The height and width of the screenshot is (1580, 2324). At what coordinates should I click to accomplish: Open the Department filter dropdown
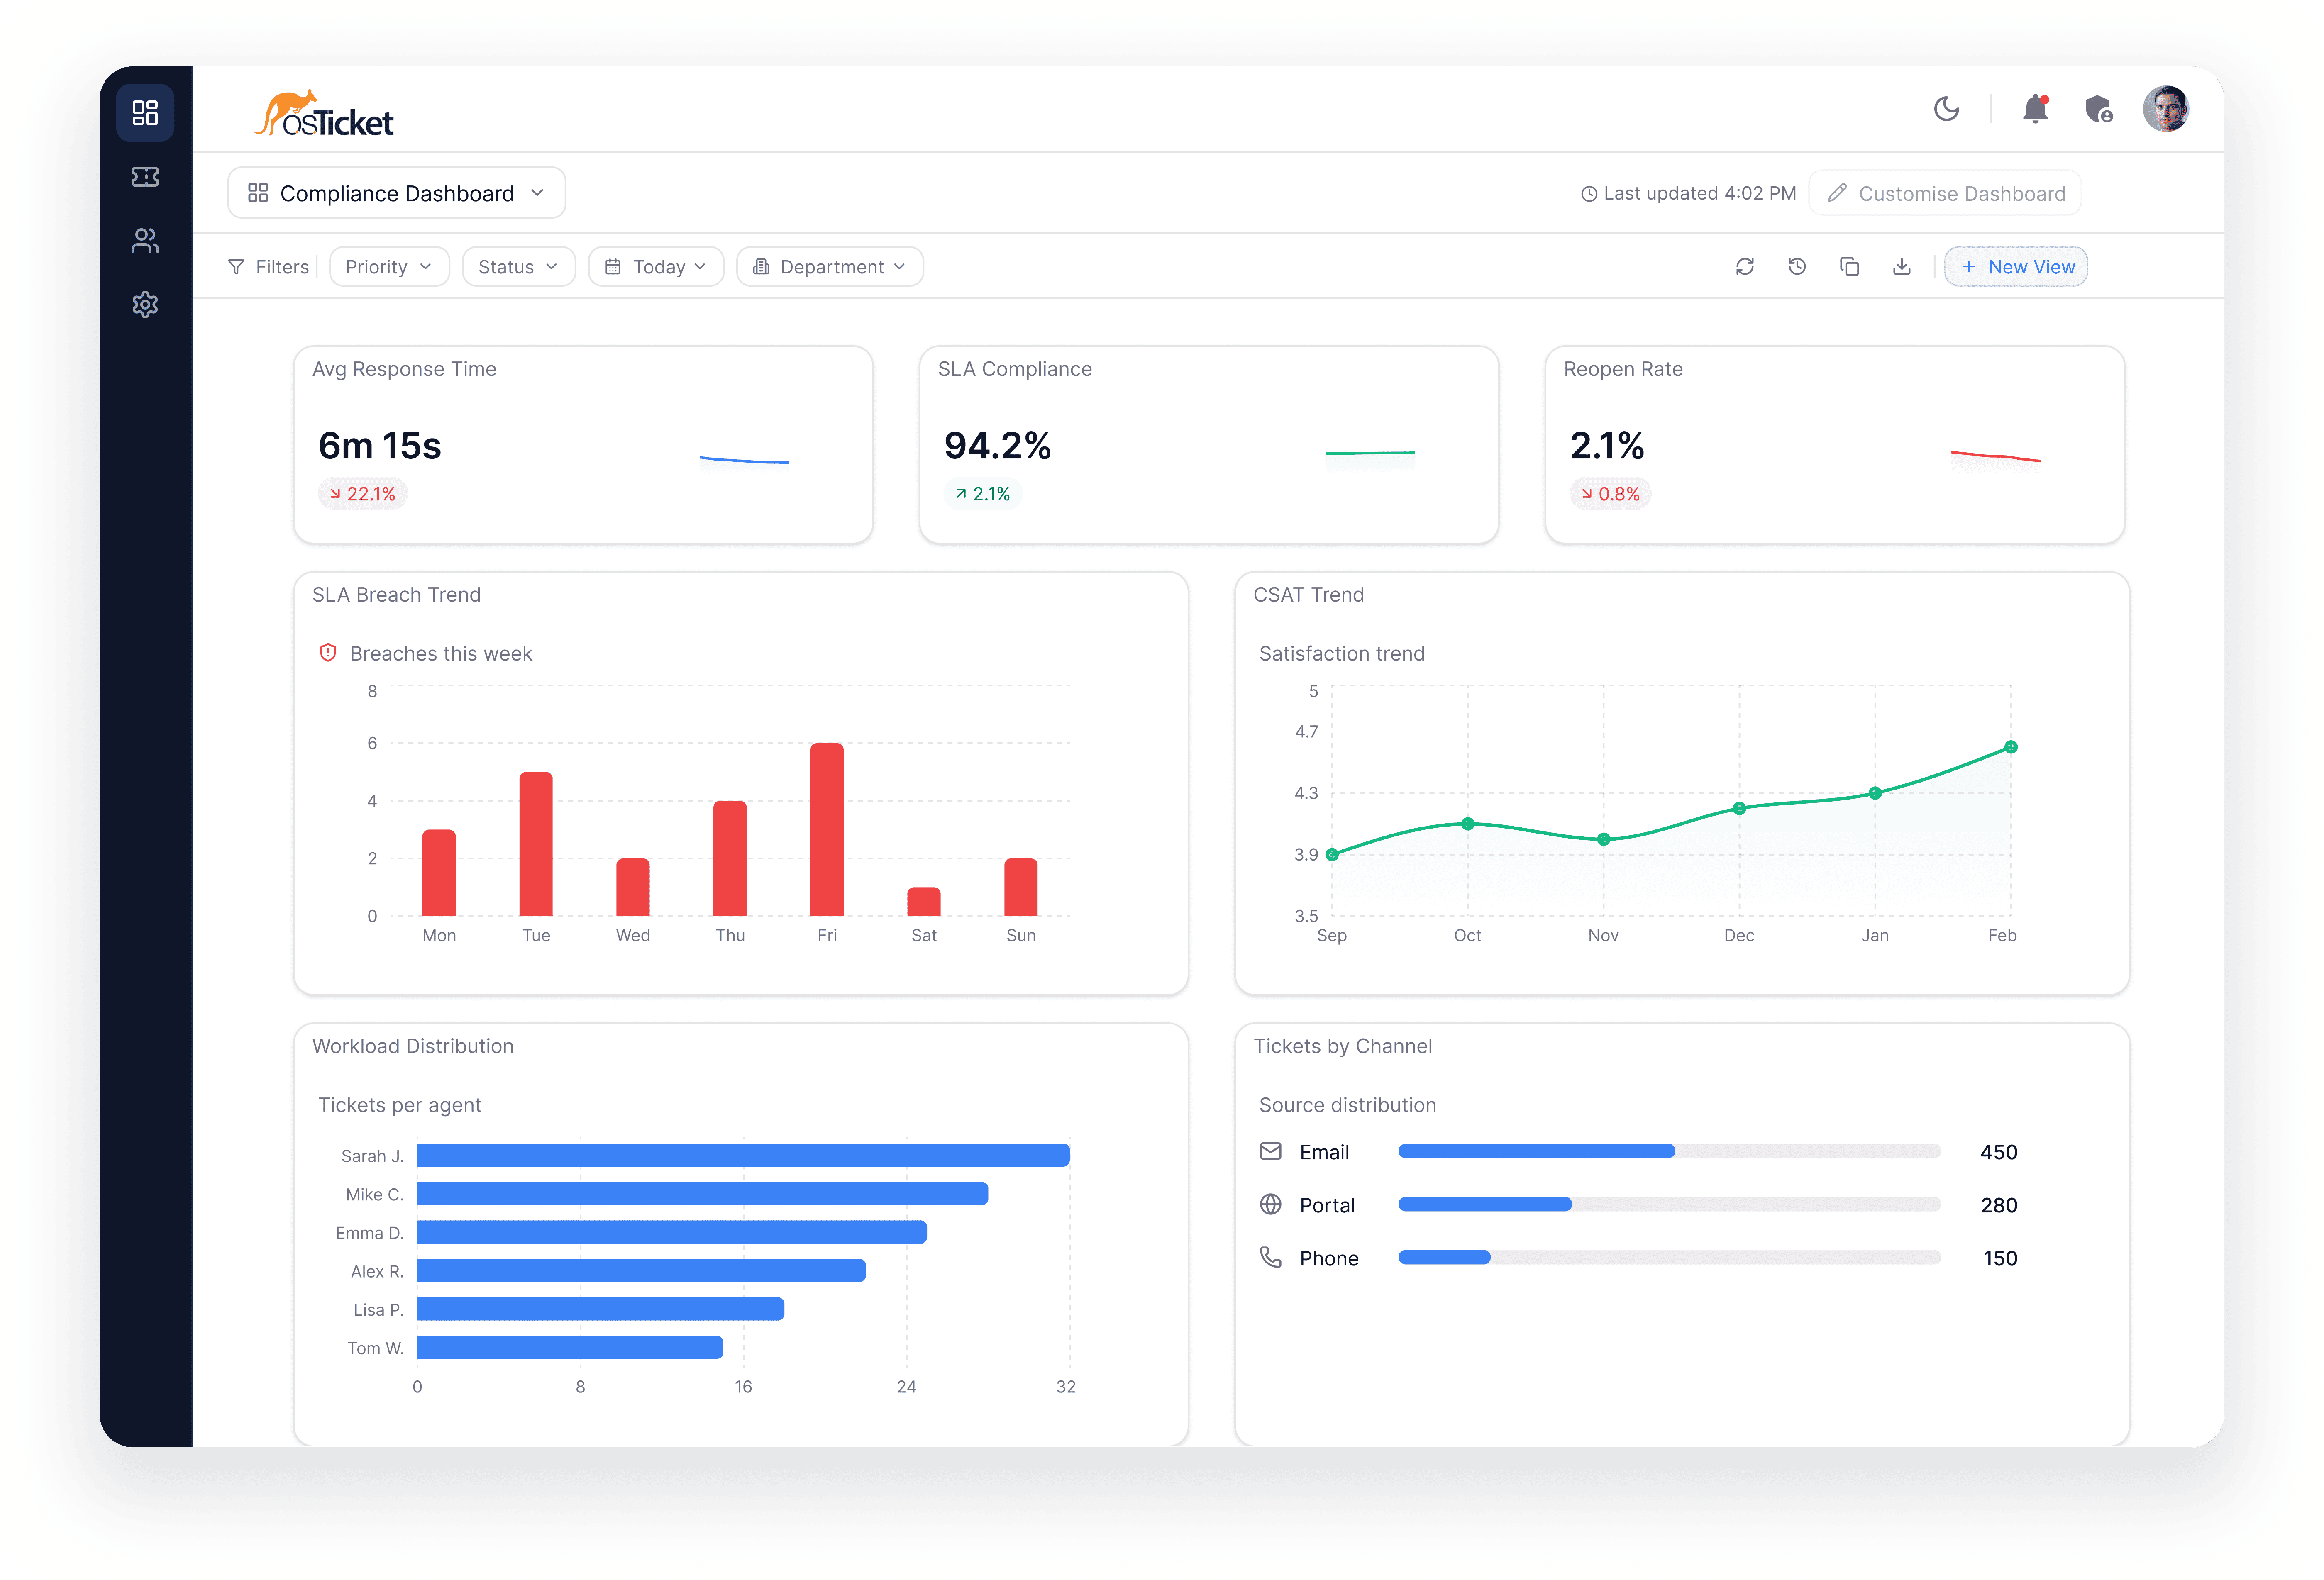829,267
